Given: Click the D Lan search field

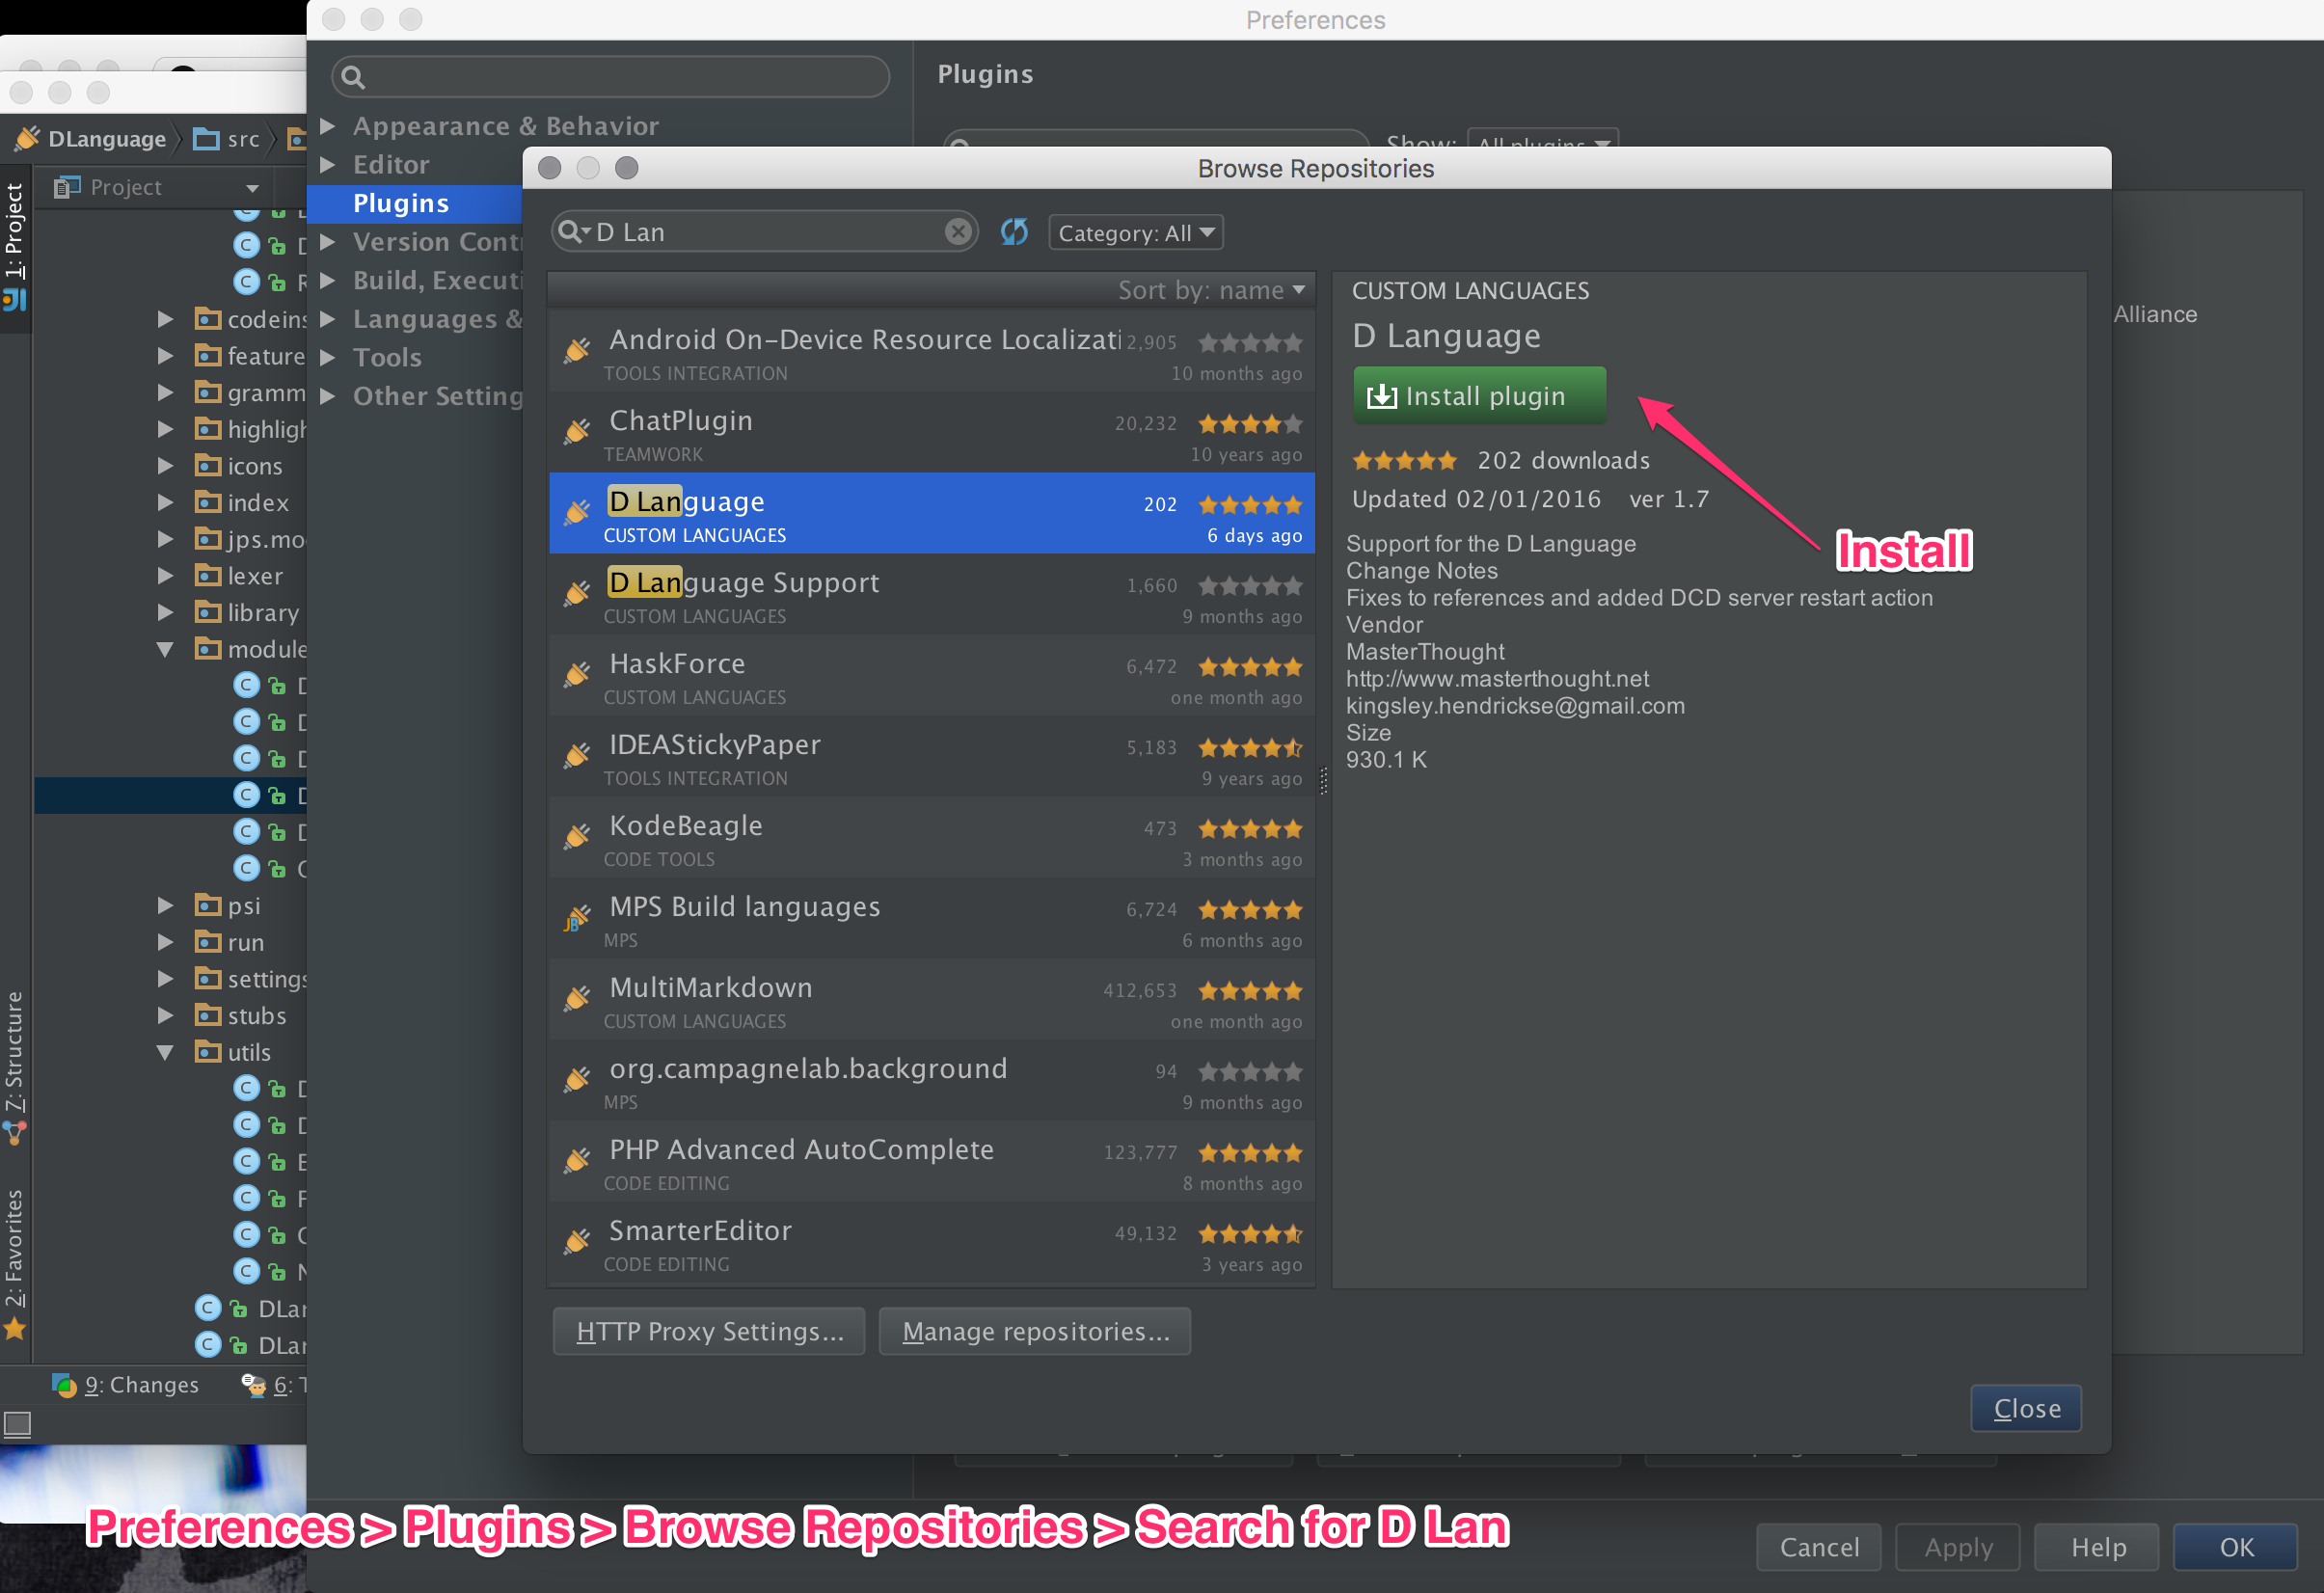Looking at the screenshot, I should pos(764,232).
